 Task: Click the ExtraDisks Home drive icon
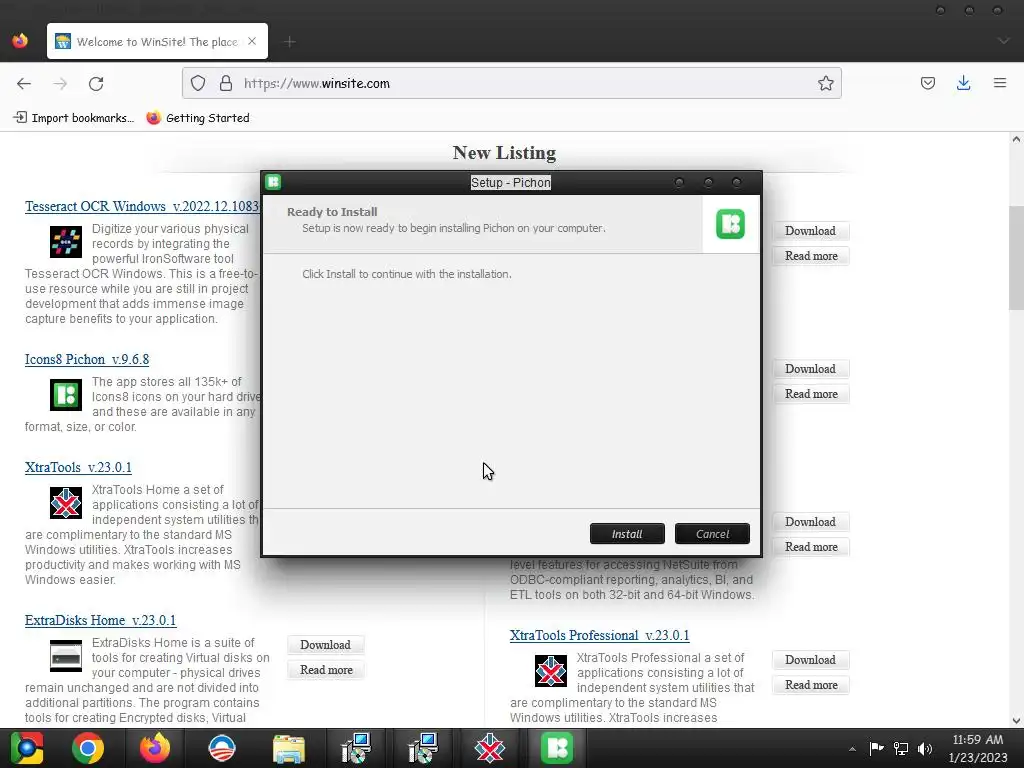point(66,656)
